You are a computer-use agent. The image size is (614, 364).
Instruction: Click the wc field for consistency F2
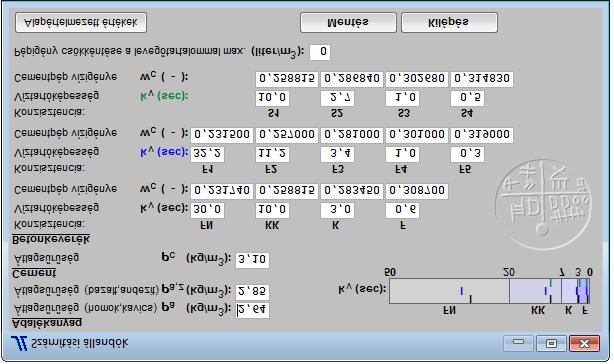287,135
